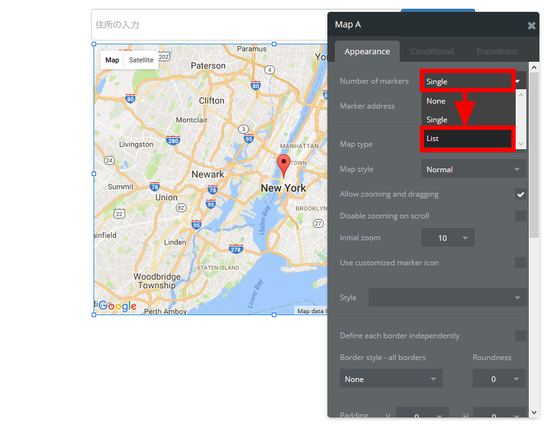Click the Clifton label on map
560x425 pixels.
[x=211, y=101]
